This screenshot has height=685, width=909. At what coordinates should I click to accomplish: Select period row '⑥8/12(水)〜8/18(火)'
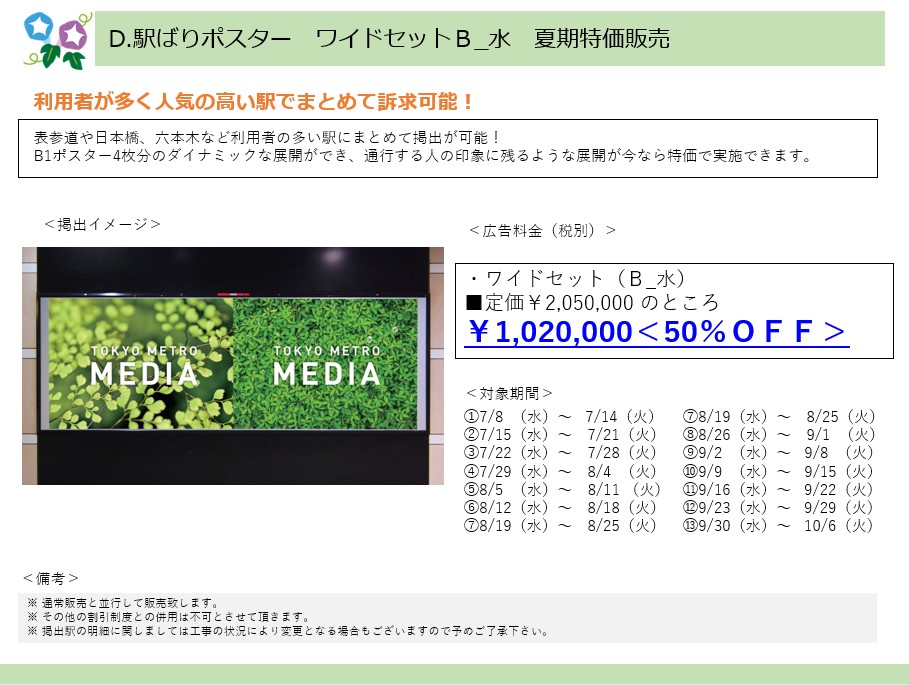point(560,508)
